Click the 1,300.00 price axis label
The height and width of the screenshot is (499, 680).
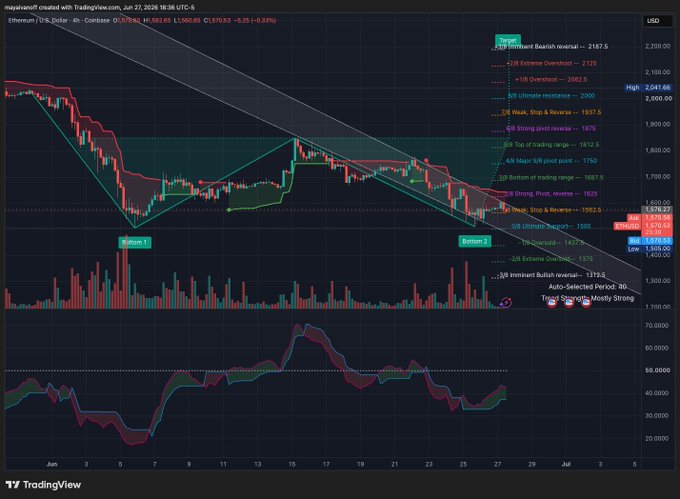(658, 281)
